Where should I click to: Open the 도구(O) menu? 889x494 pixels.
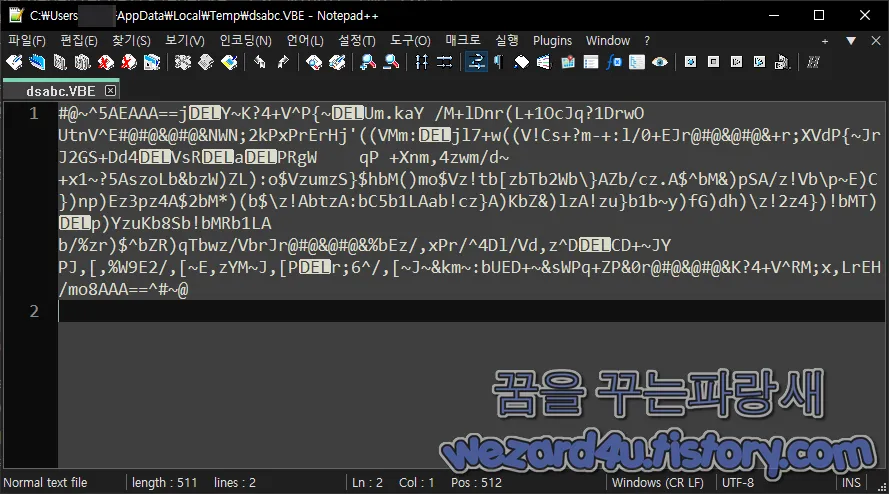(x=410, y=41)
